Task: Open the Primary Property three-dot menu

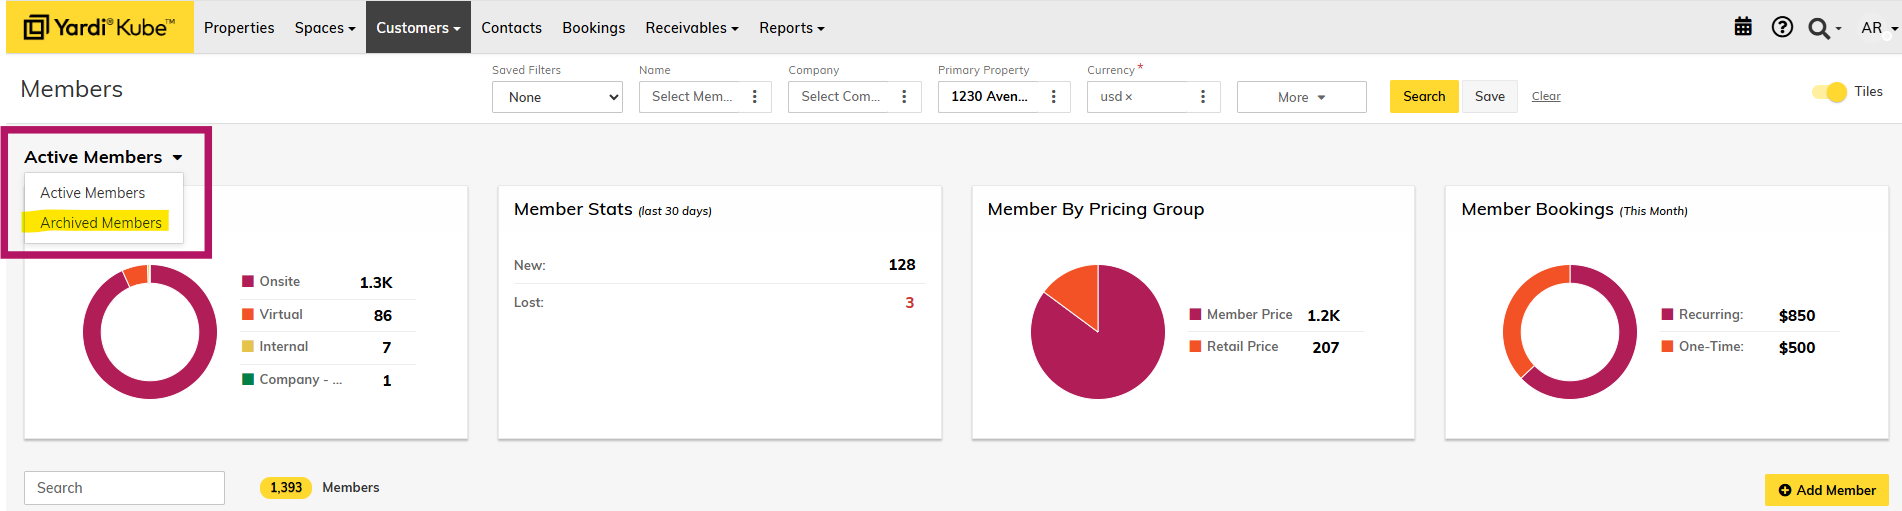Action: [x=1053, y=97]
